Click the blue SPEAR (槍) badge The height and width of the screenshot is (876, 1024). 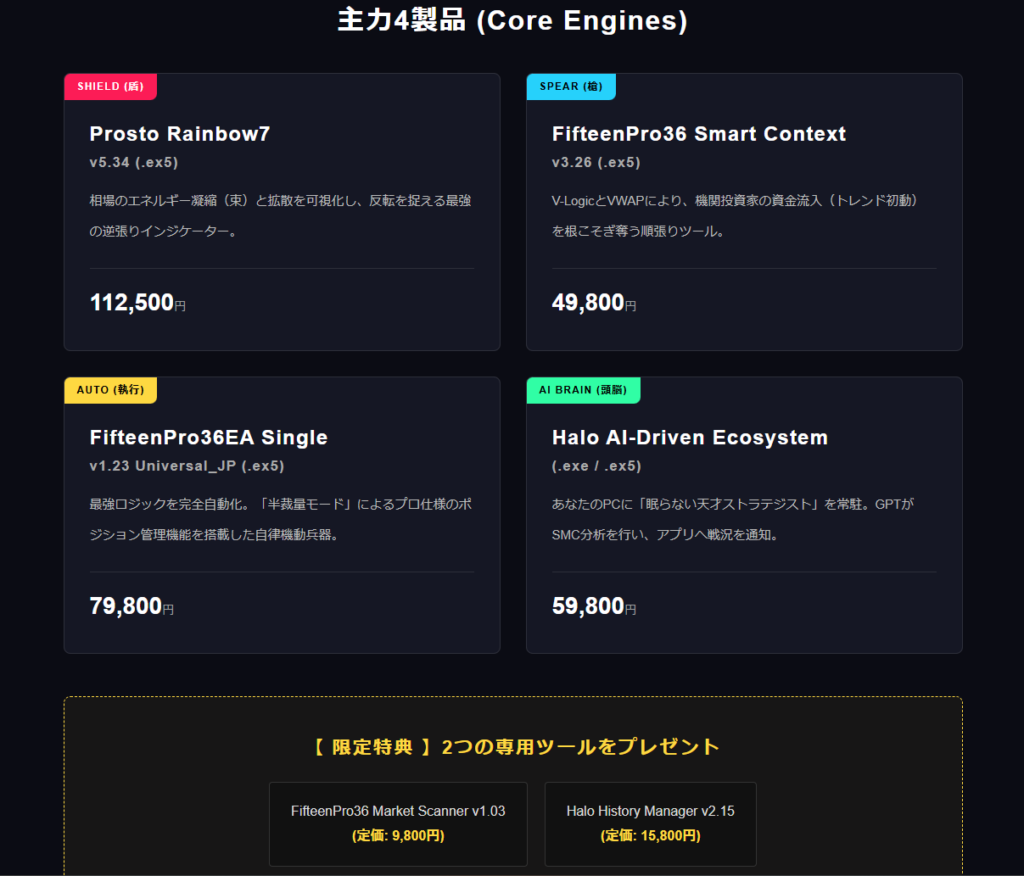point(571,87)
